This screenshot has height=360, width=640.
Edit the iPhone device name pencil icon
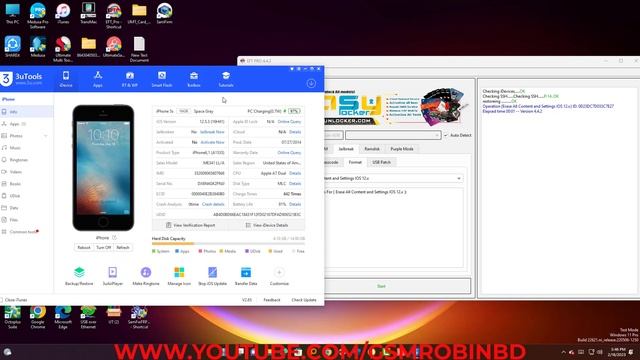pos(114,238)
